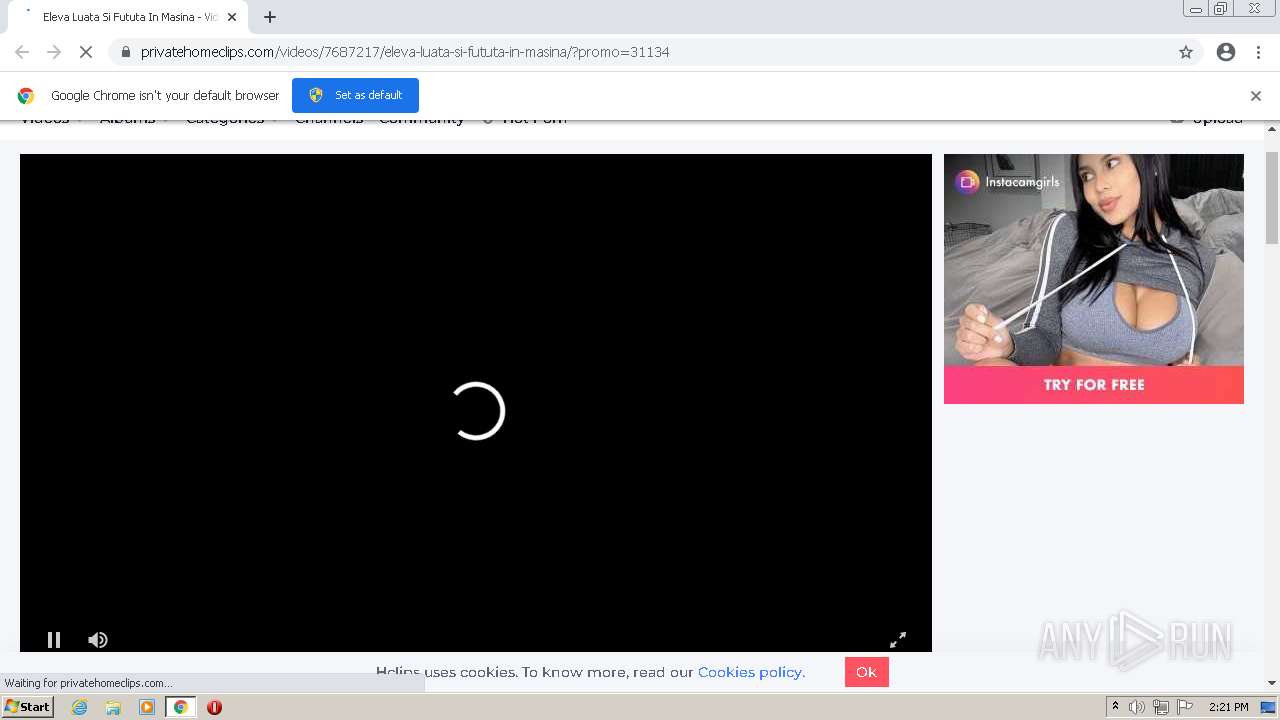
Task: Click the browser back arrow
Action: (x=22, y=52)
